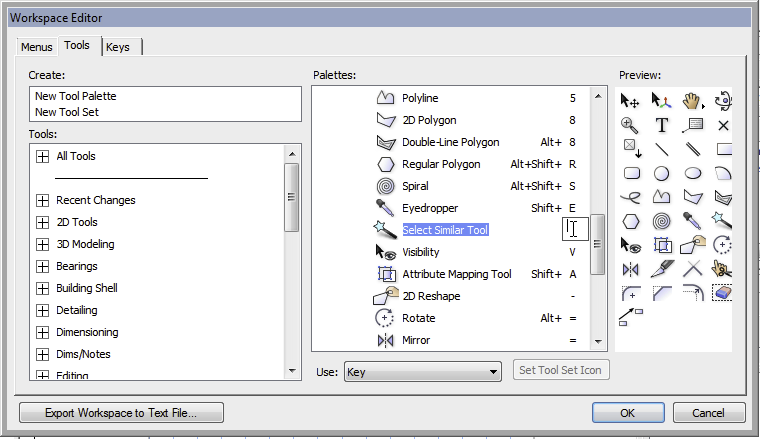This screenshot has width=760, height=439.
Task: Select the Eraser icon in Preview palette
Action: click(x=723, y=293)
